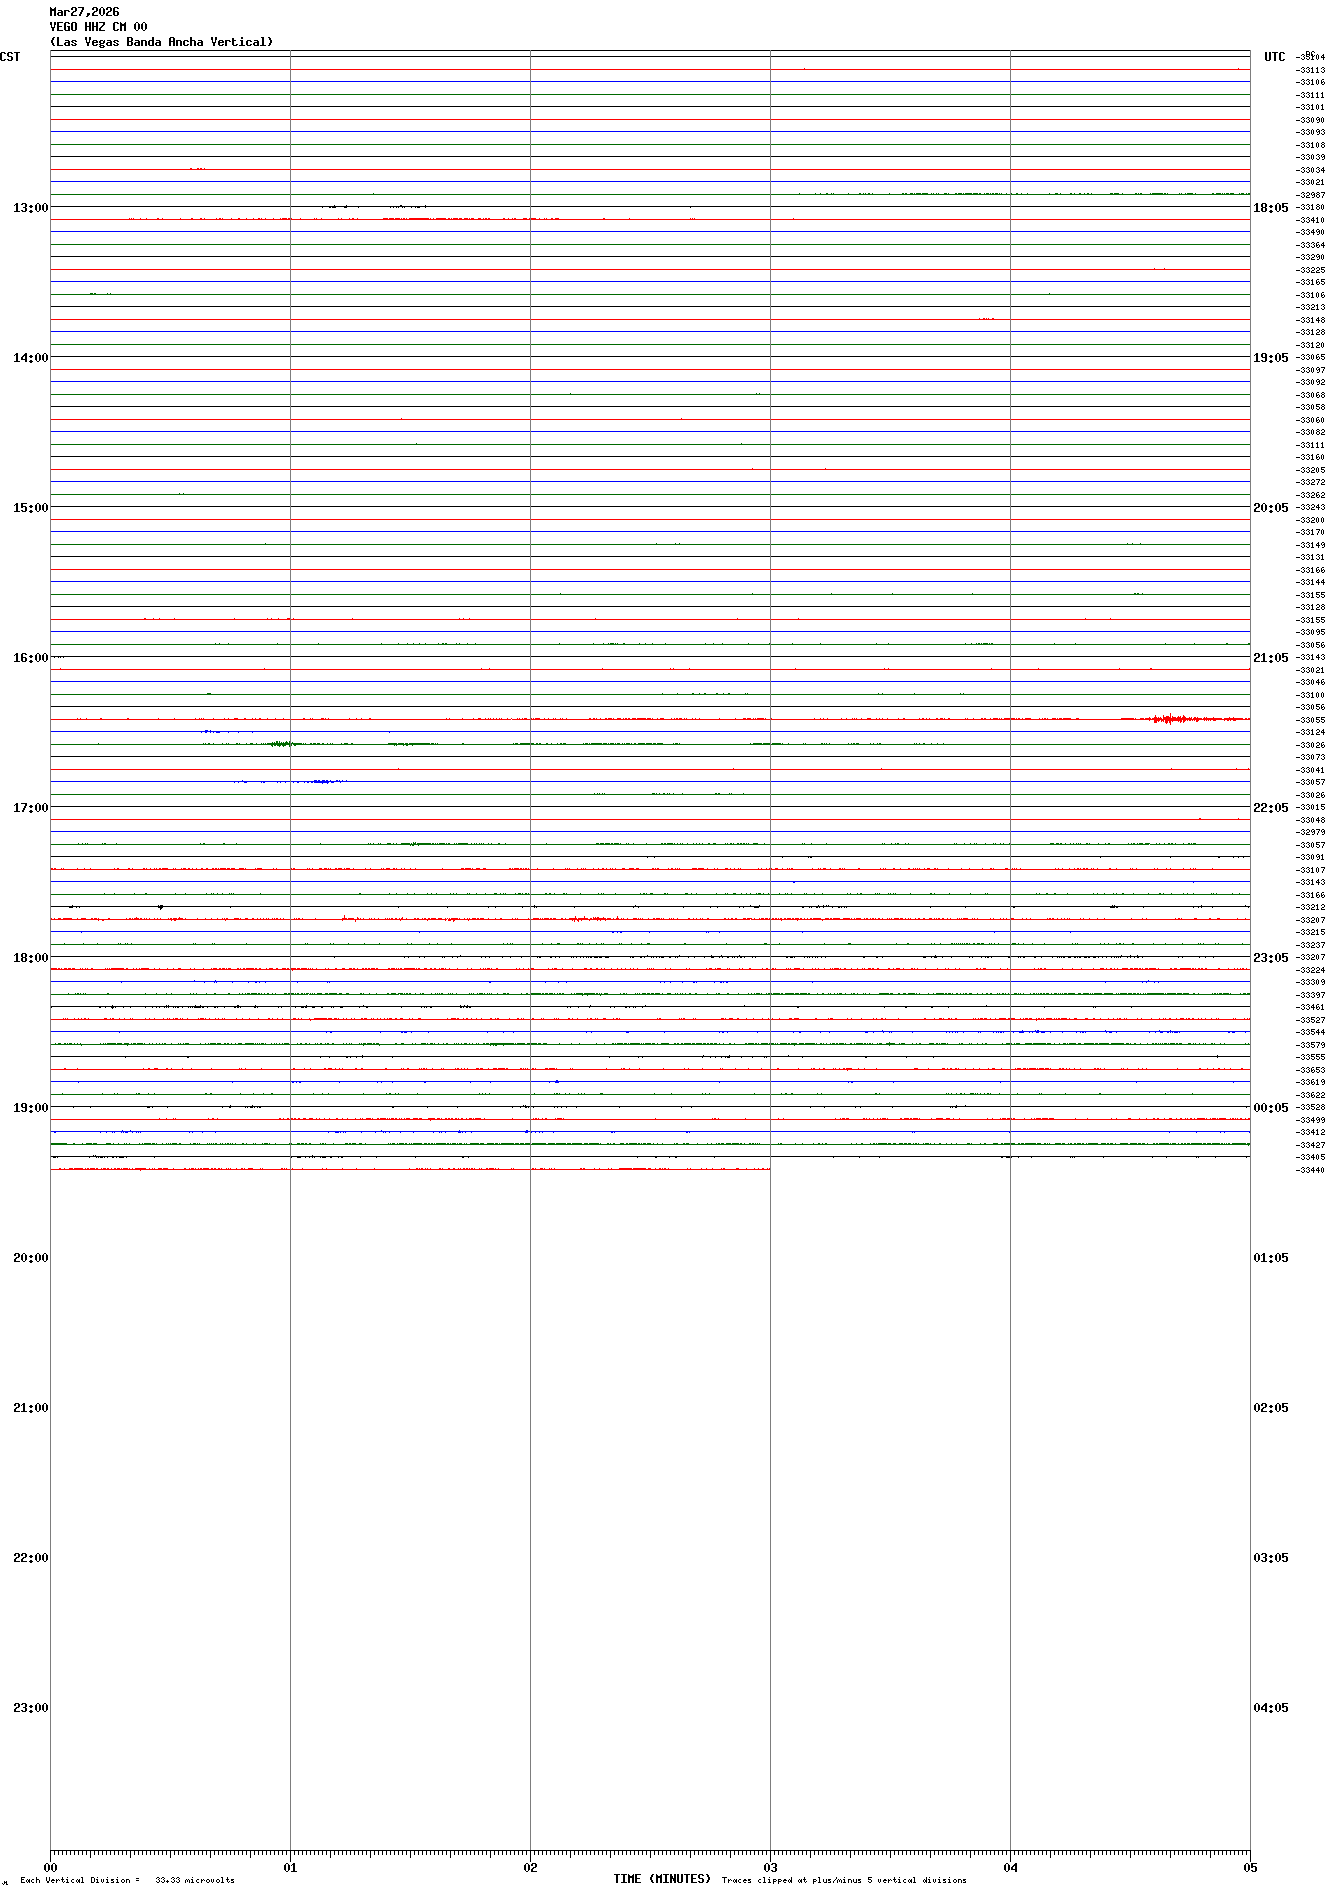This screenshot has height=1894, width=1330.
Task: Click the 13:00 CST time label
Action: 30,208
